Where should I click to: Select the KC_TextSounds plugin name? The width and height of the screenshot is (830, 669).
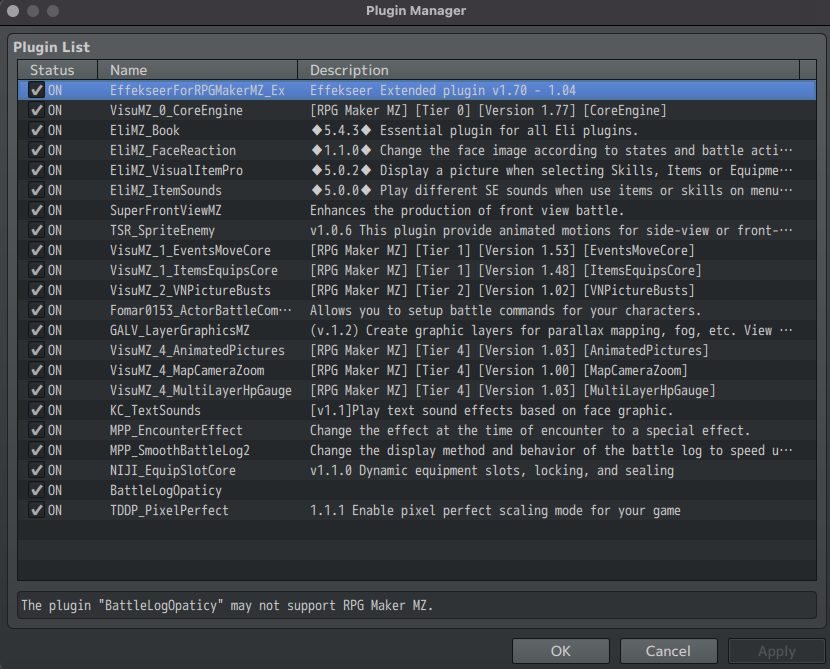155,411
